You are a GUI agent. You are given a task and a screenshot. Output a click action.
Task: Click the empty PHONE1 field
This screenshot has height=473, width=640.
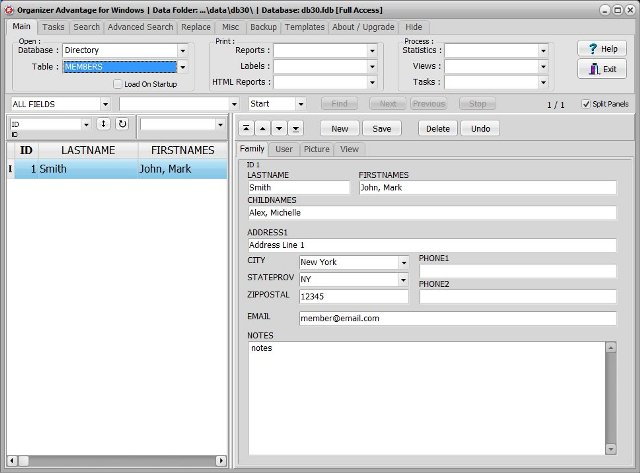click(x=518, y=271)
